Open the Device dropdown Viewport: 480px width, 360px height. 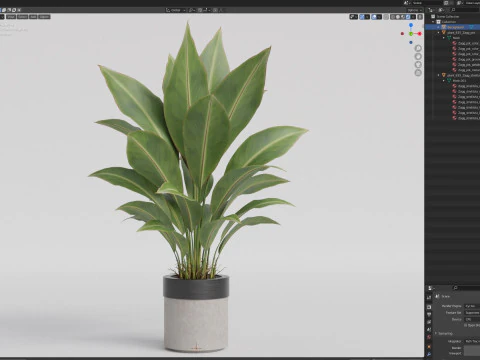click(472, 319)
